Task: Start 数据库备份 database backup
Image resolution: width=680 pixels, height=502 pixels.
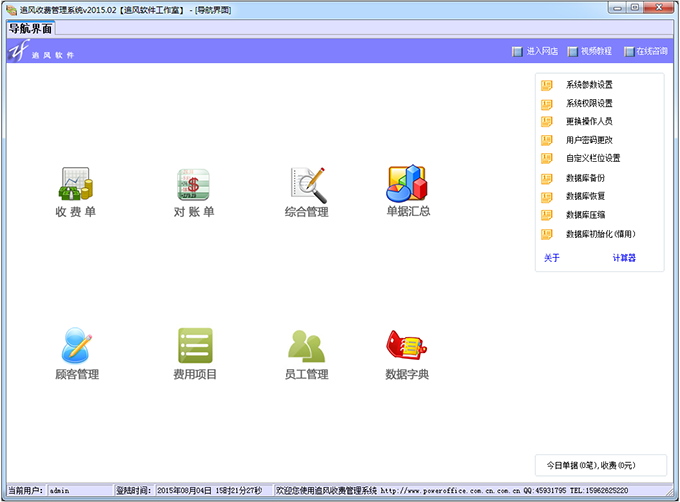Action: pos(585,178)
